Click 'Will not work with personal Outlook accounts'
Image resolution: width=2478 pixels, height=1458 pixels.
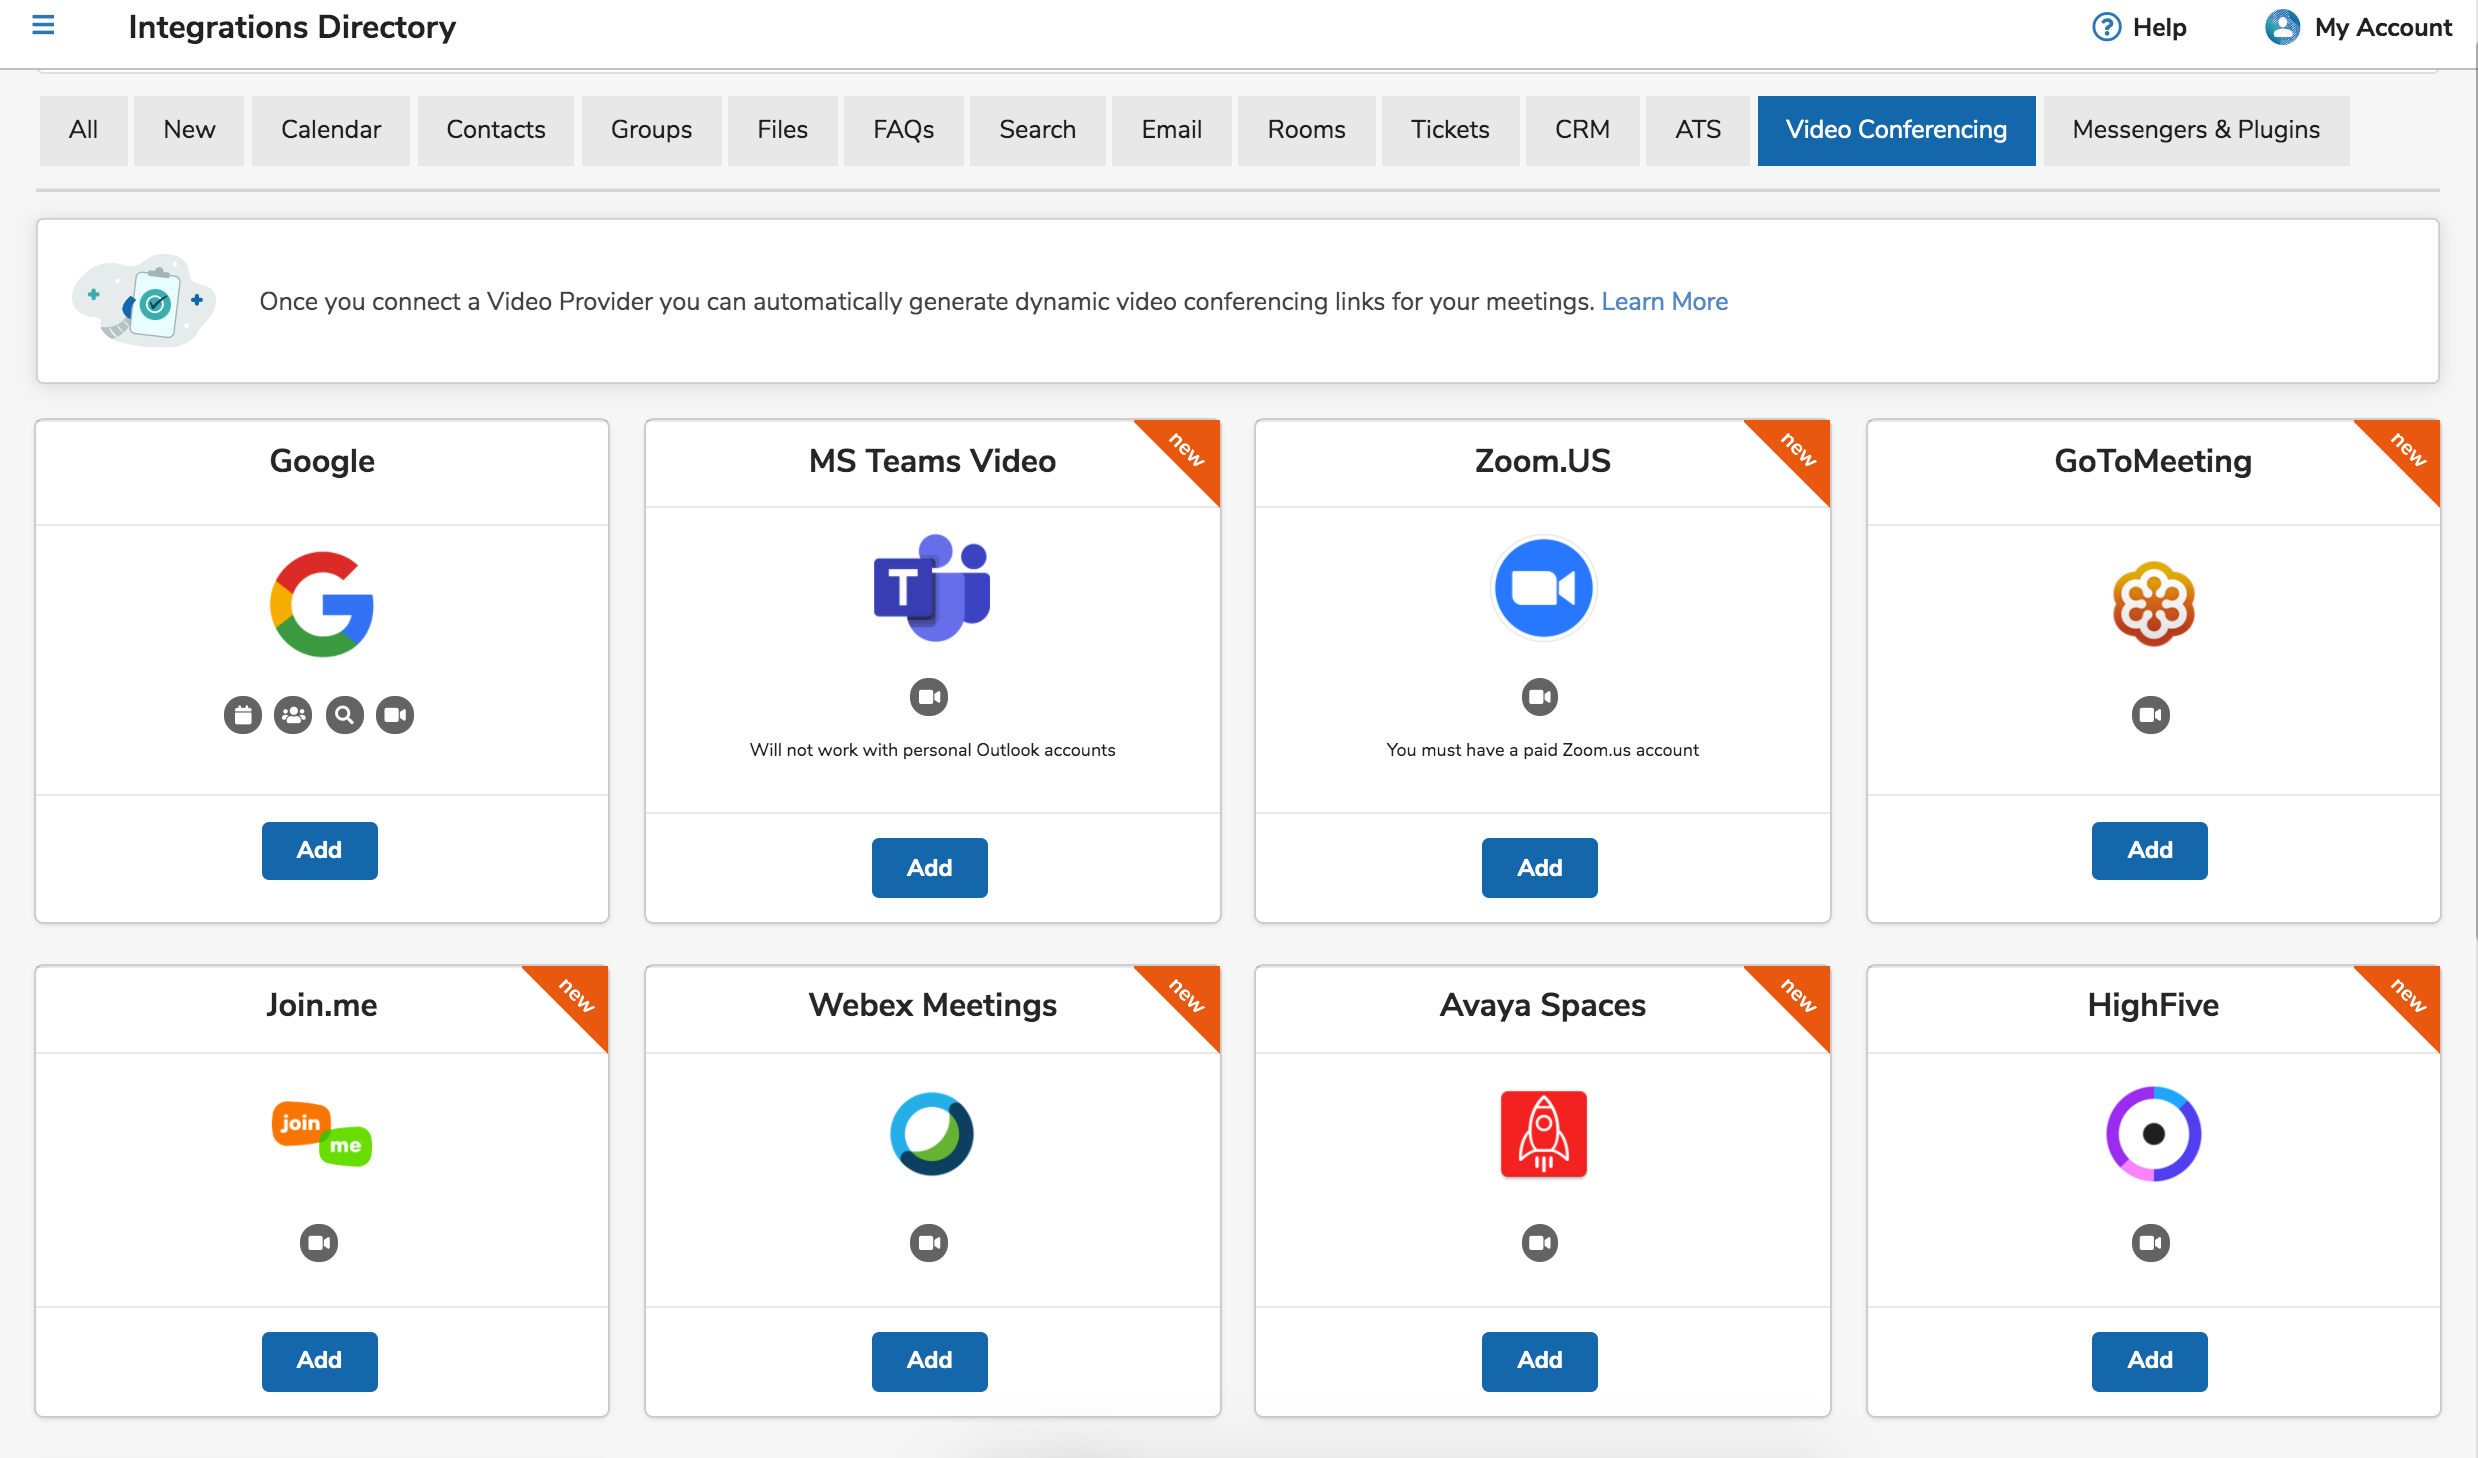click(x=932, y=750)
